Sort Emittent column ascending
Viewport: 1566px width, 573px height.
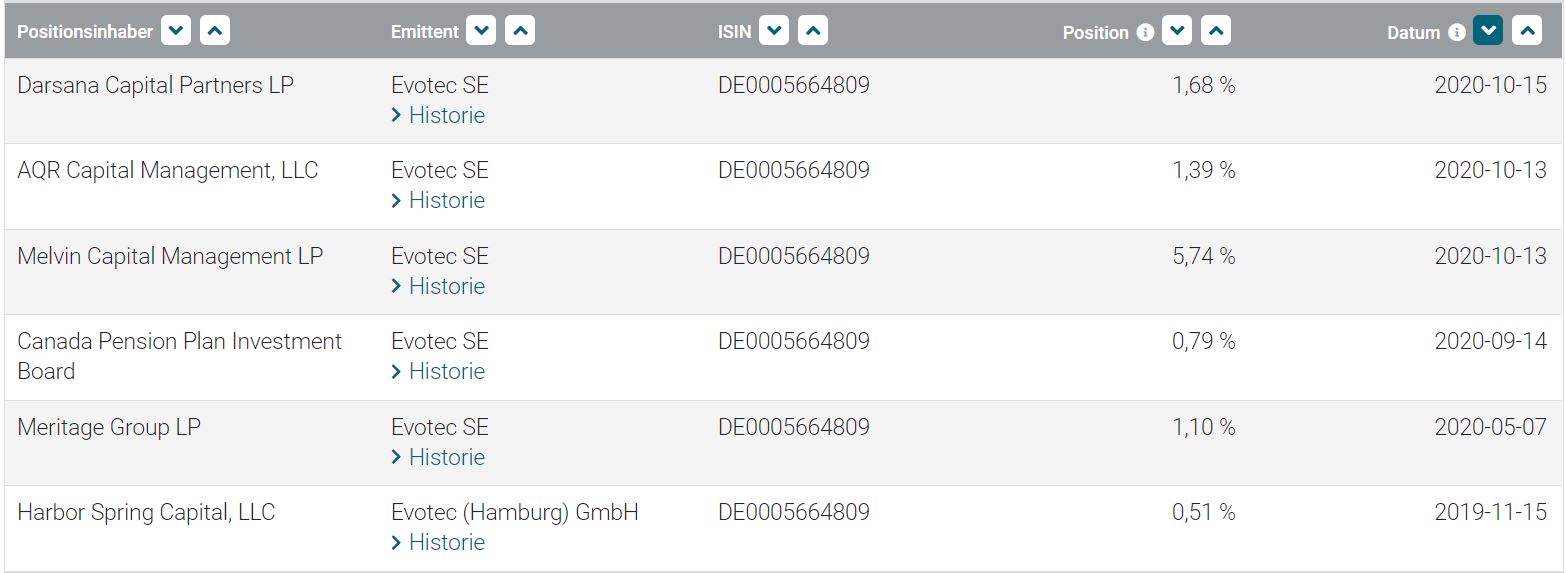(x=520, y=31)
